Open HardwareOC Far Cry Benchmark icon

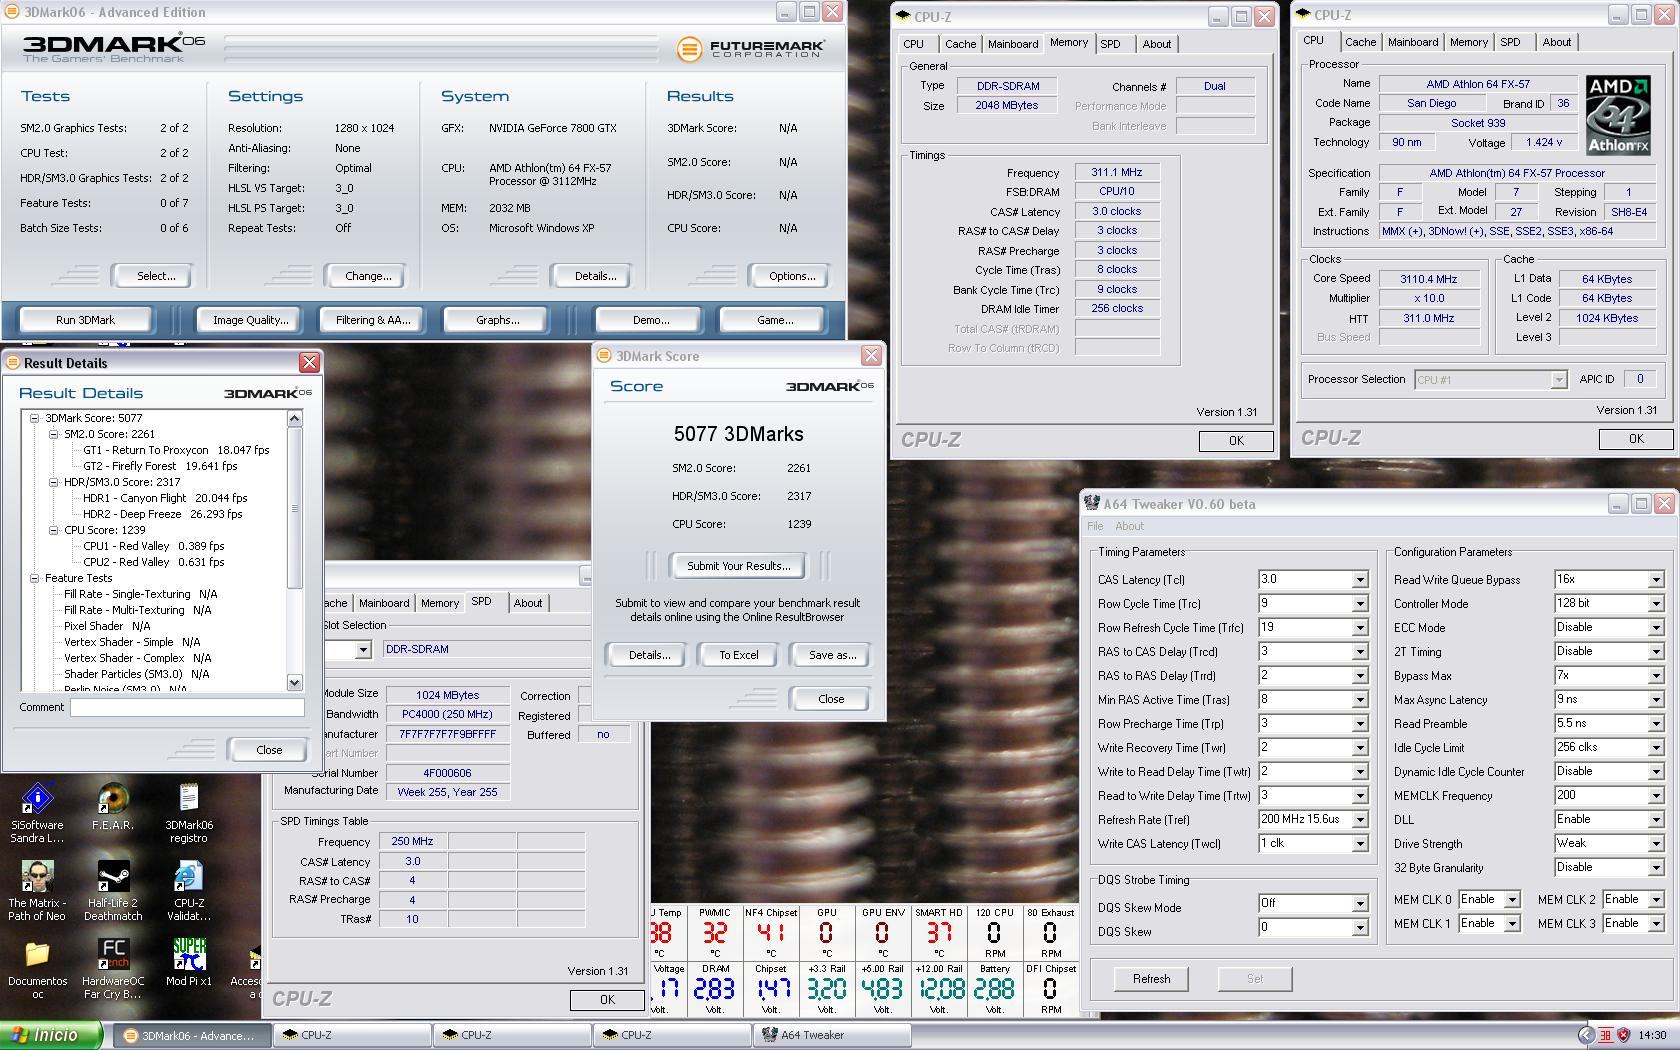[x=113, y=956]
